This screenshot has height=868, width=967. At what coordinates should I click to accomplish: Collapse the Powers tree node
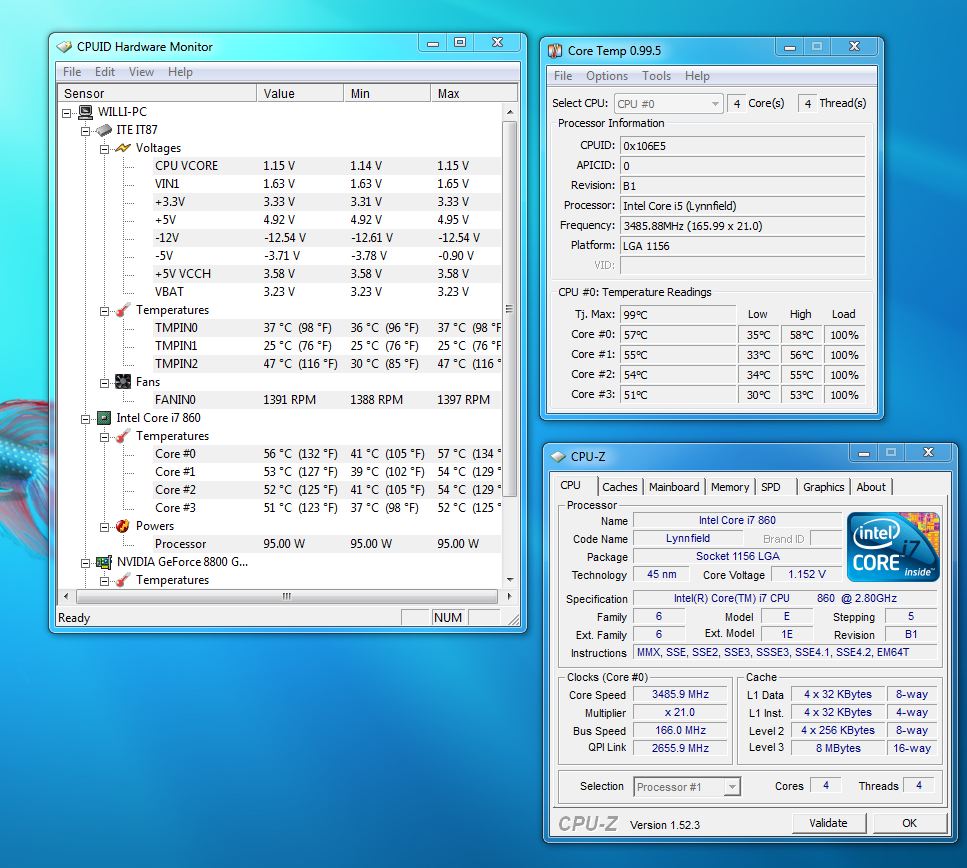coord(105,527)
